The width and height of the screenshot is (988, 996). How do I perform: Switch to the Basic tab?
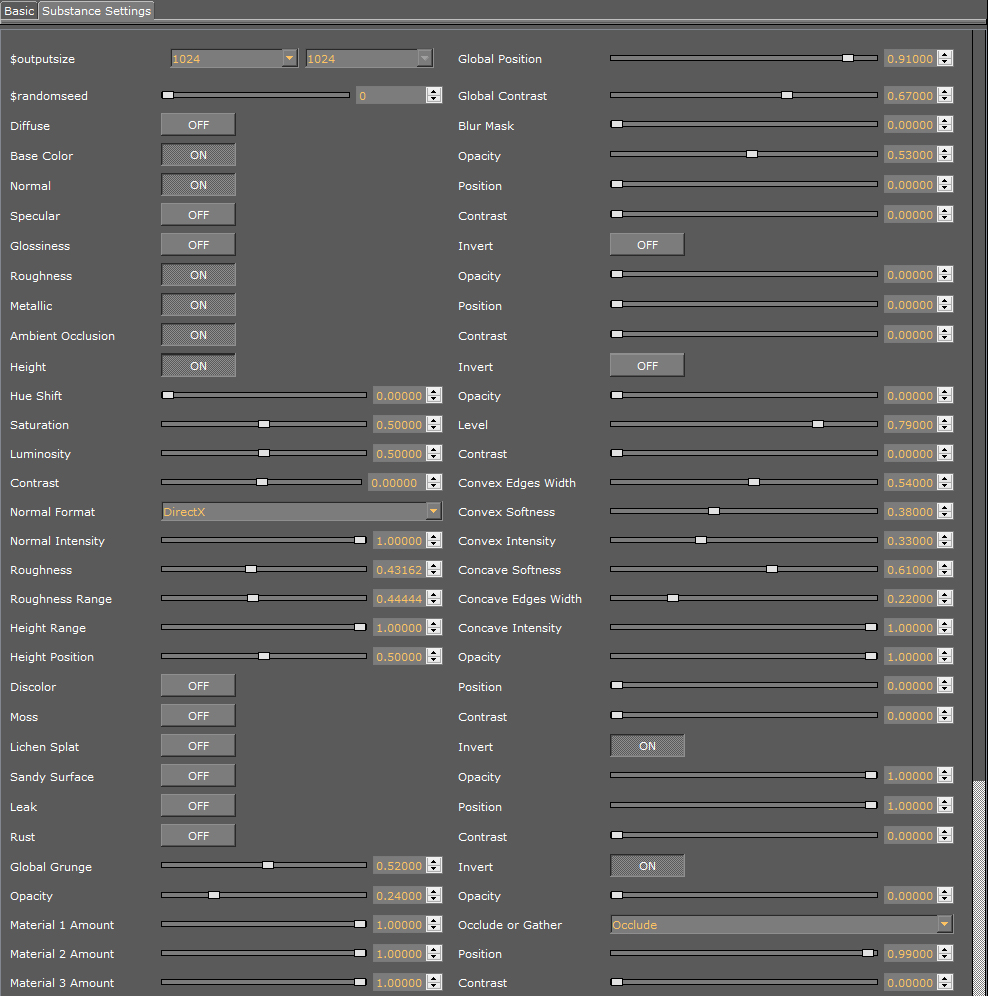[x=19, y=11]
